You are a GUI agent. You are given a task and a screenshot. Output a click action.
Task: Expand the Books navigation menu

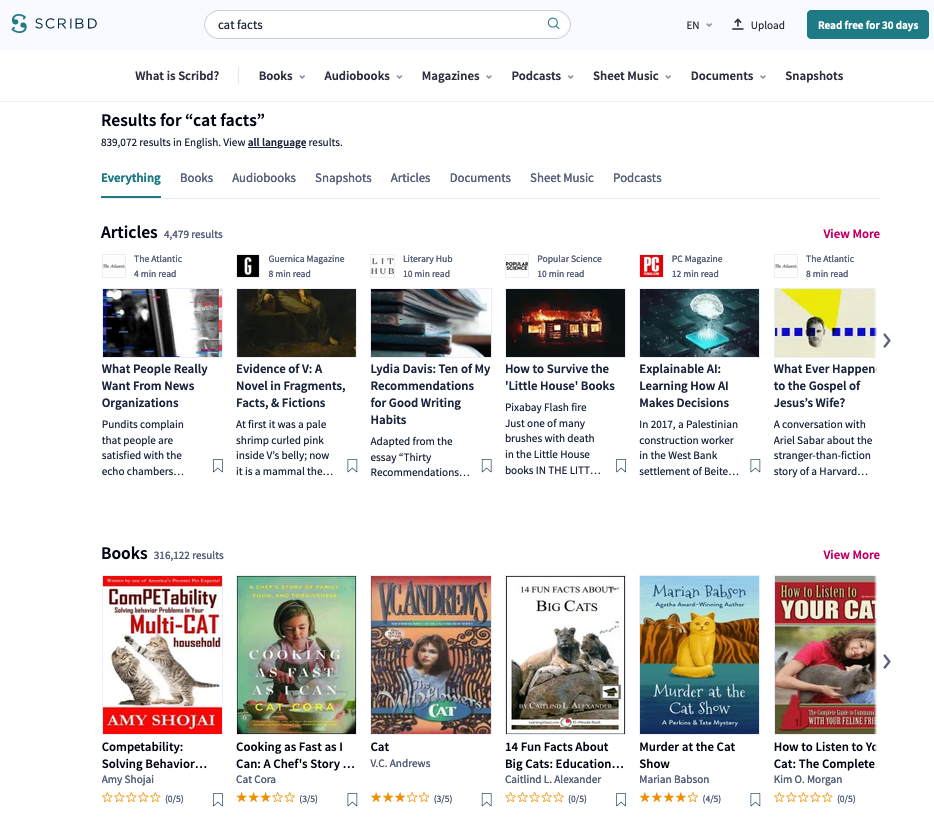tap(282, 76)
